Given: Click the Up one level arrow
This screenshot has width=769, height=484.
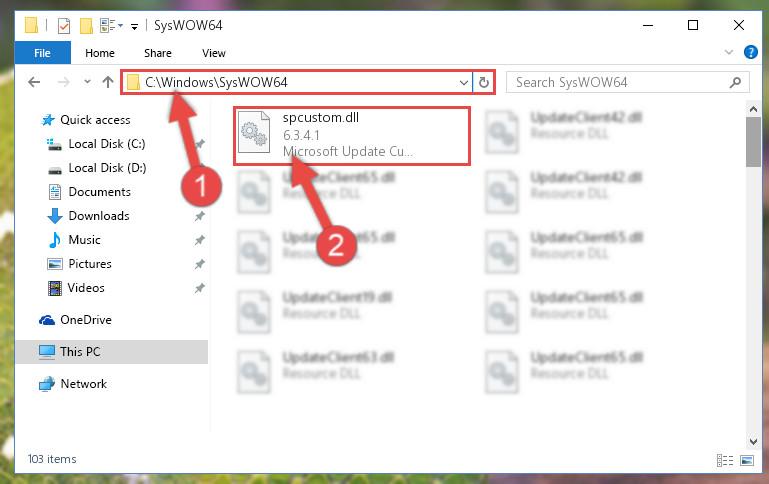Looking at the screenshot, I should pos(108,82).
